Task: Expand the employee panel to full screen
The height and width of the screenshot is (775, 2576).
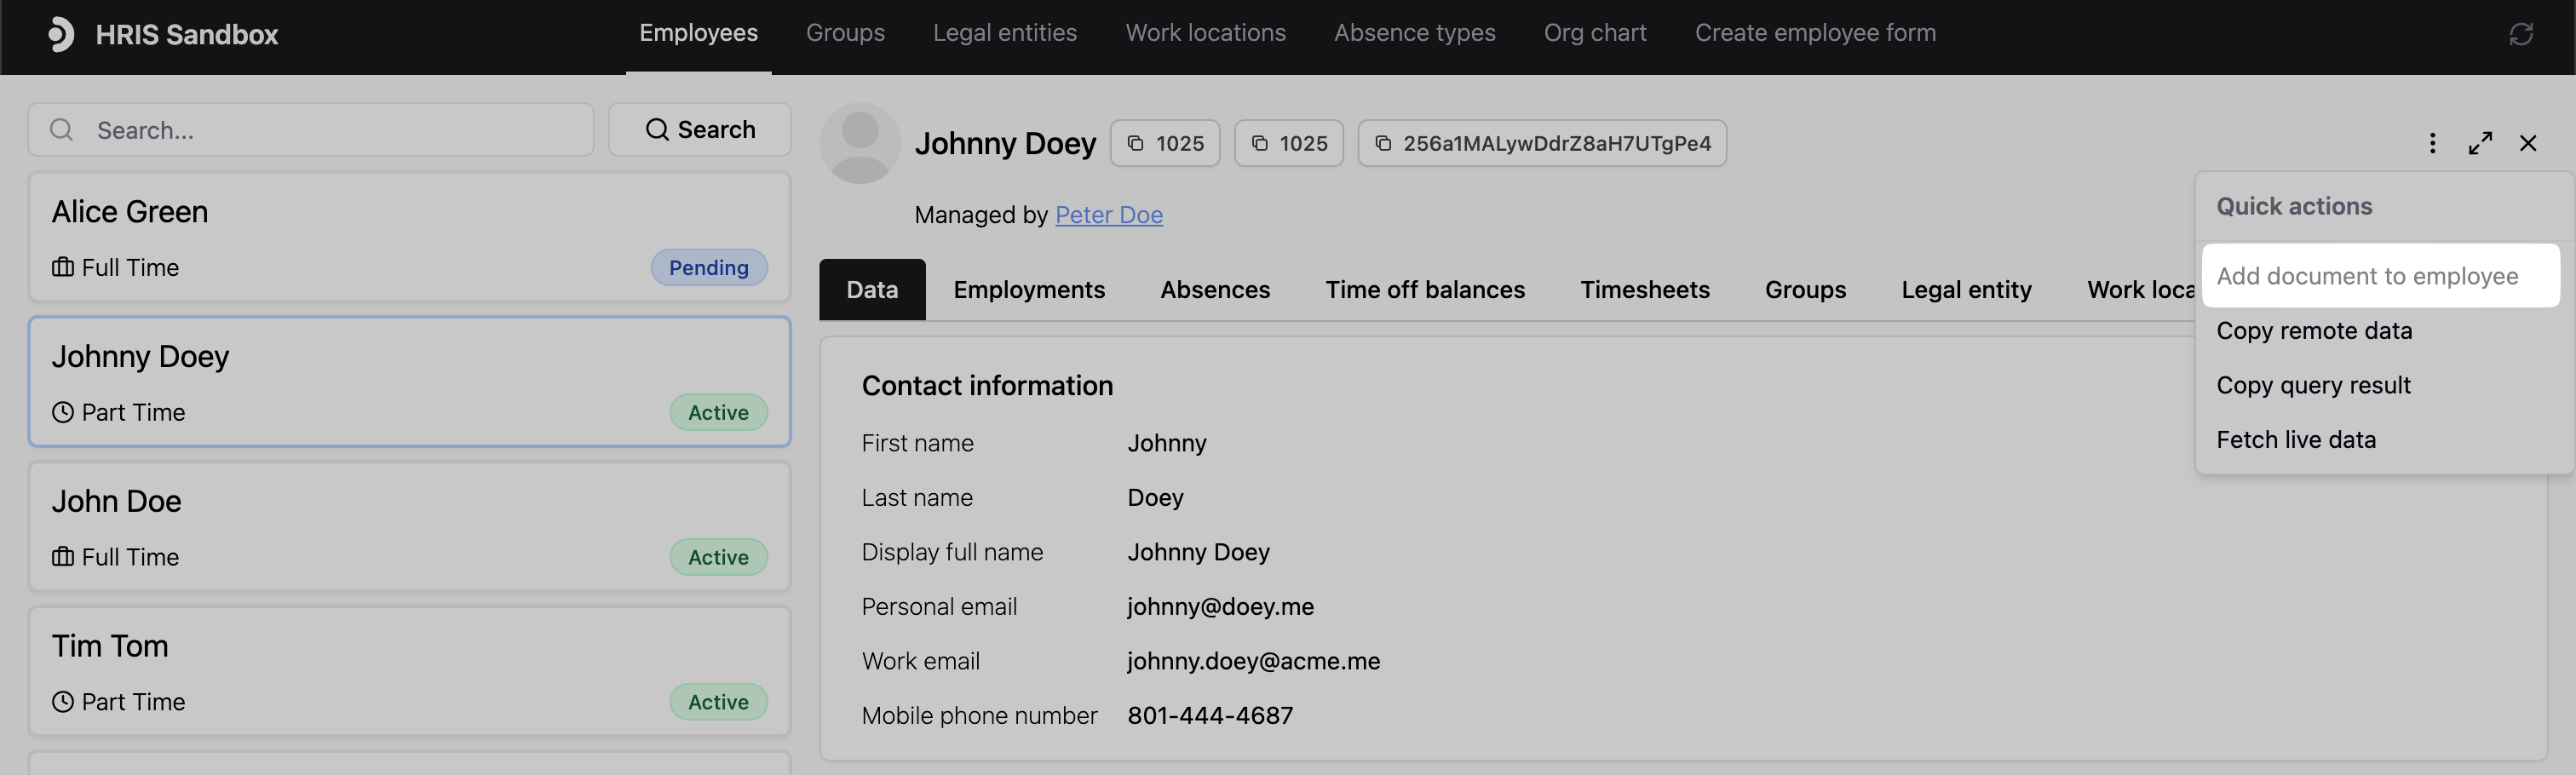Action: [x=2480, y=143]
